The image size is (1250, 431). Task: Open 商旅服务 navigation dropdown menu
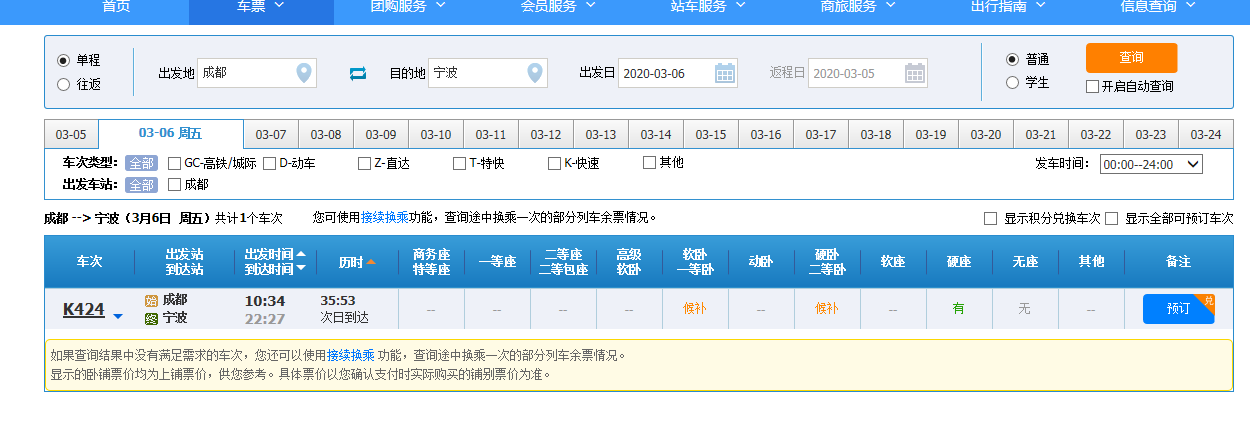click(858, 6)
